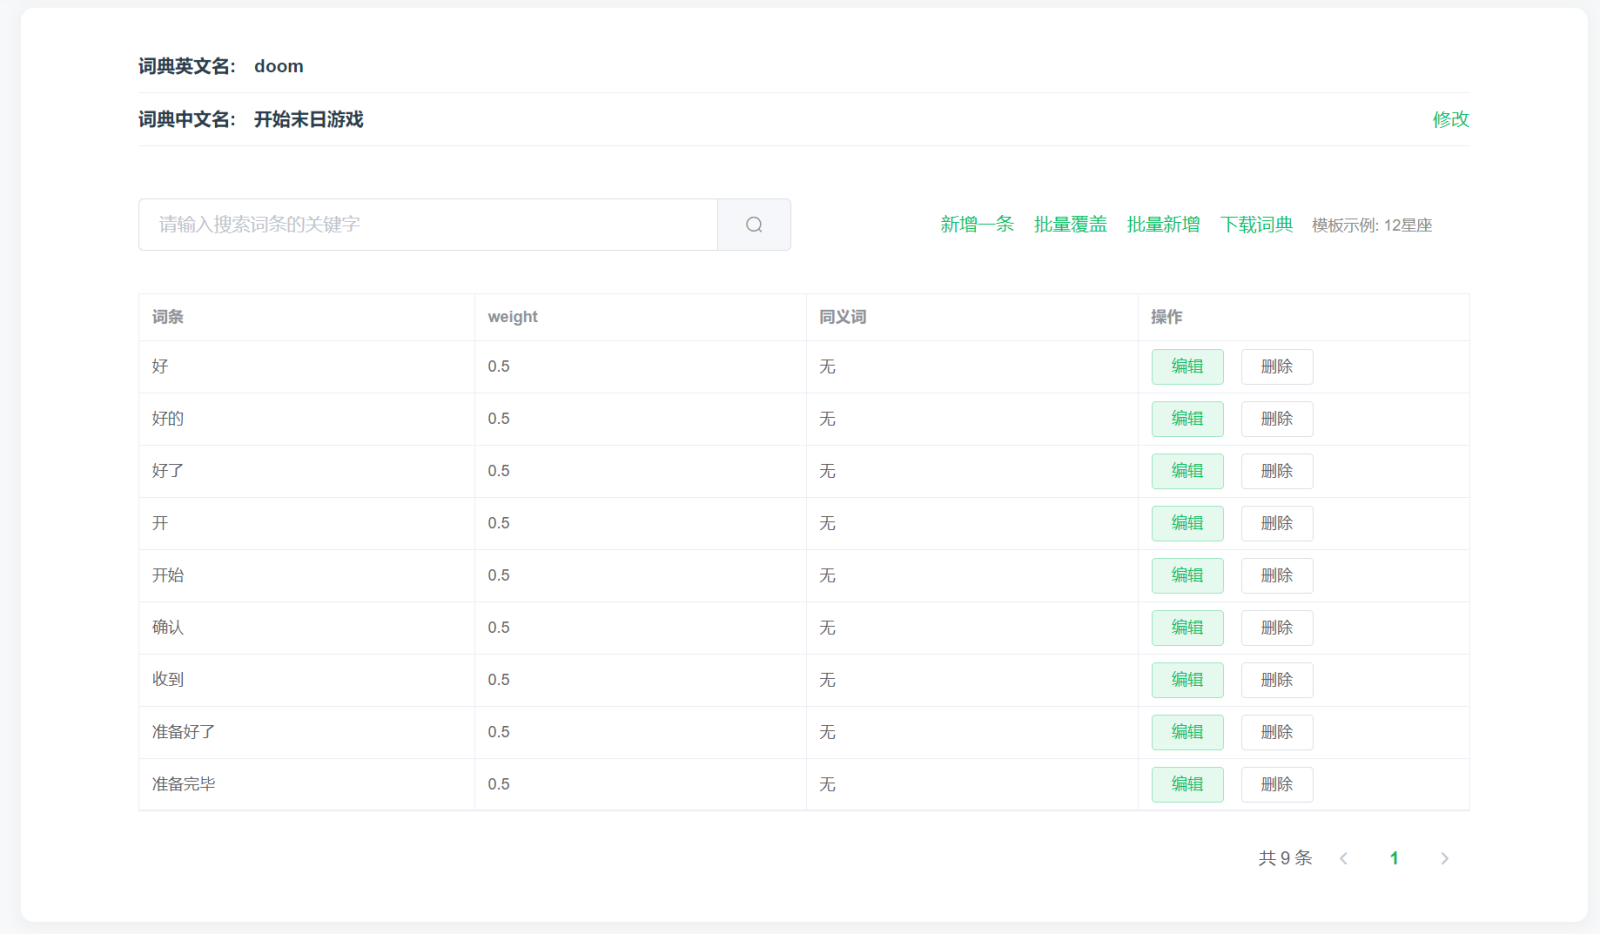The width and height of the screenshot is (1600, 934).
Task: Edit the 准备完毕 entry
Action: coord(1187,784)
